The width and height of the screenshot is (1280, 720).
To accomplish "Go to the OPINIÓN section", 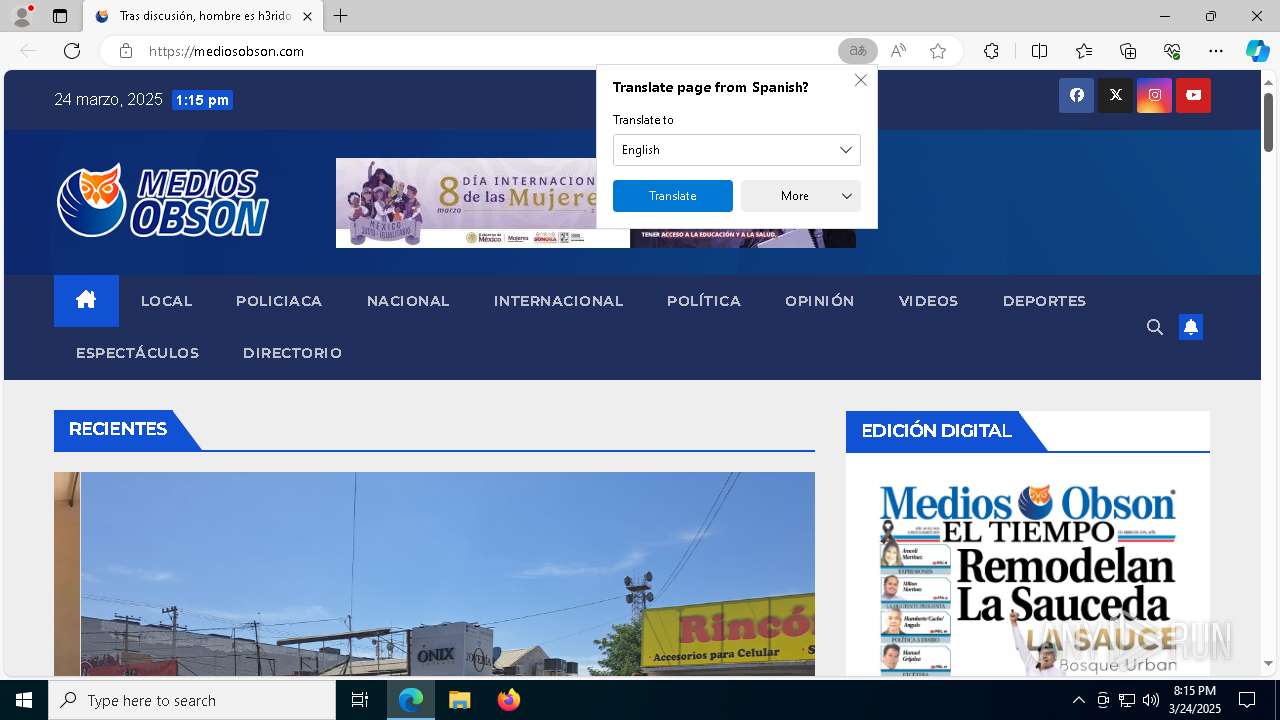I will point(820,301).
